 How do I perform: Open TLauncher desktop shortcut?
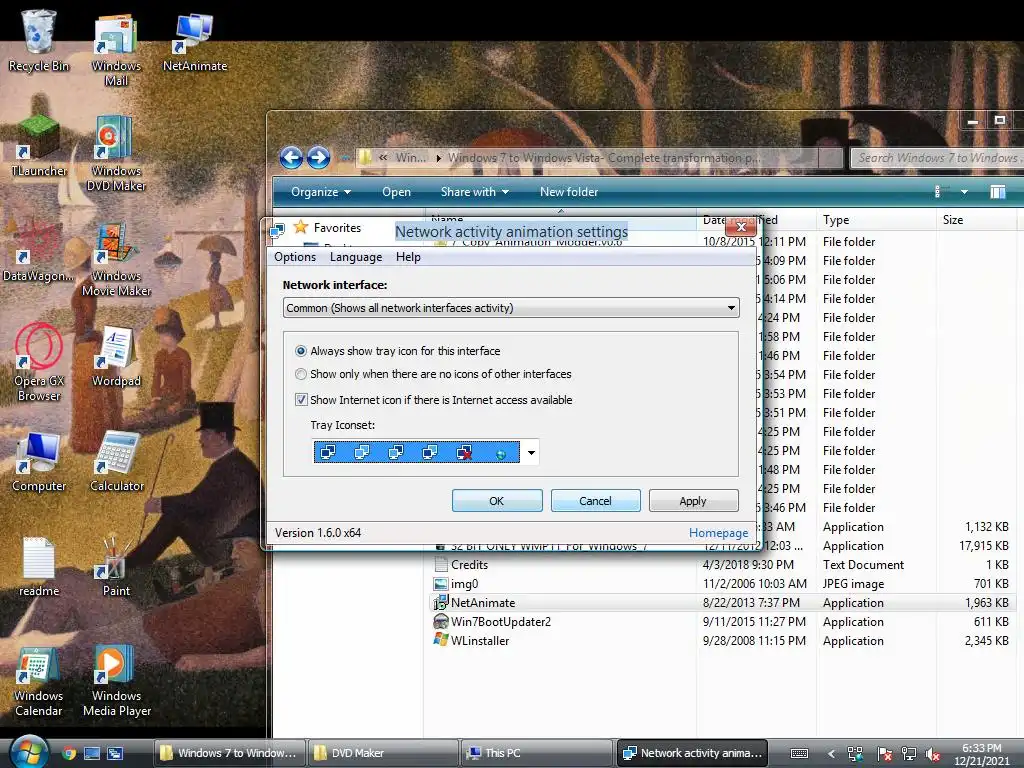[39, 146]
